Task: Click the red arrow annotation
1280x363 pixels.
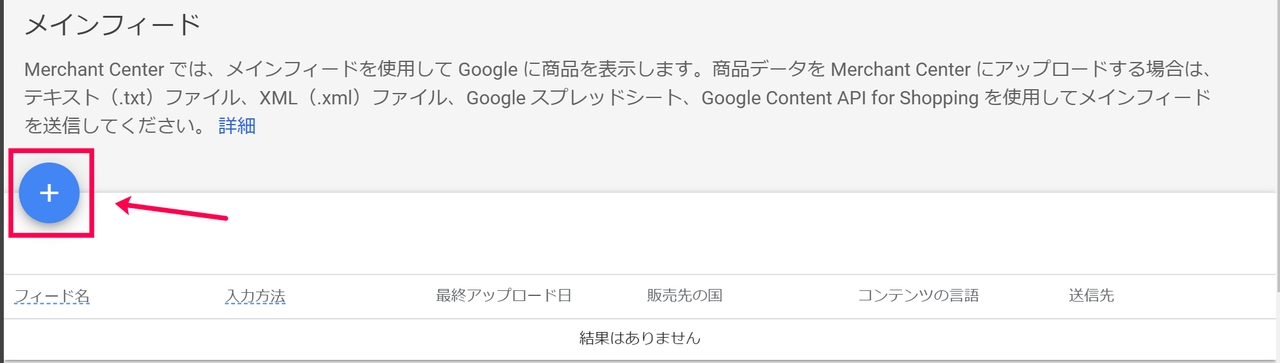Action: pos(173,208)
